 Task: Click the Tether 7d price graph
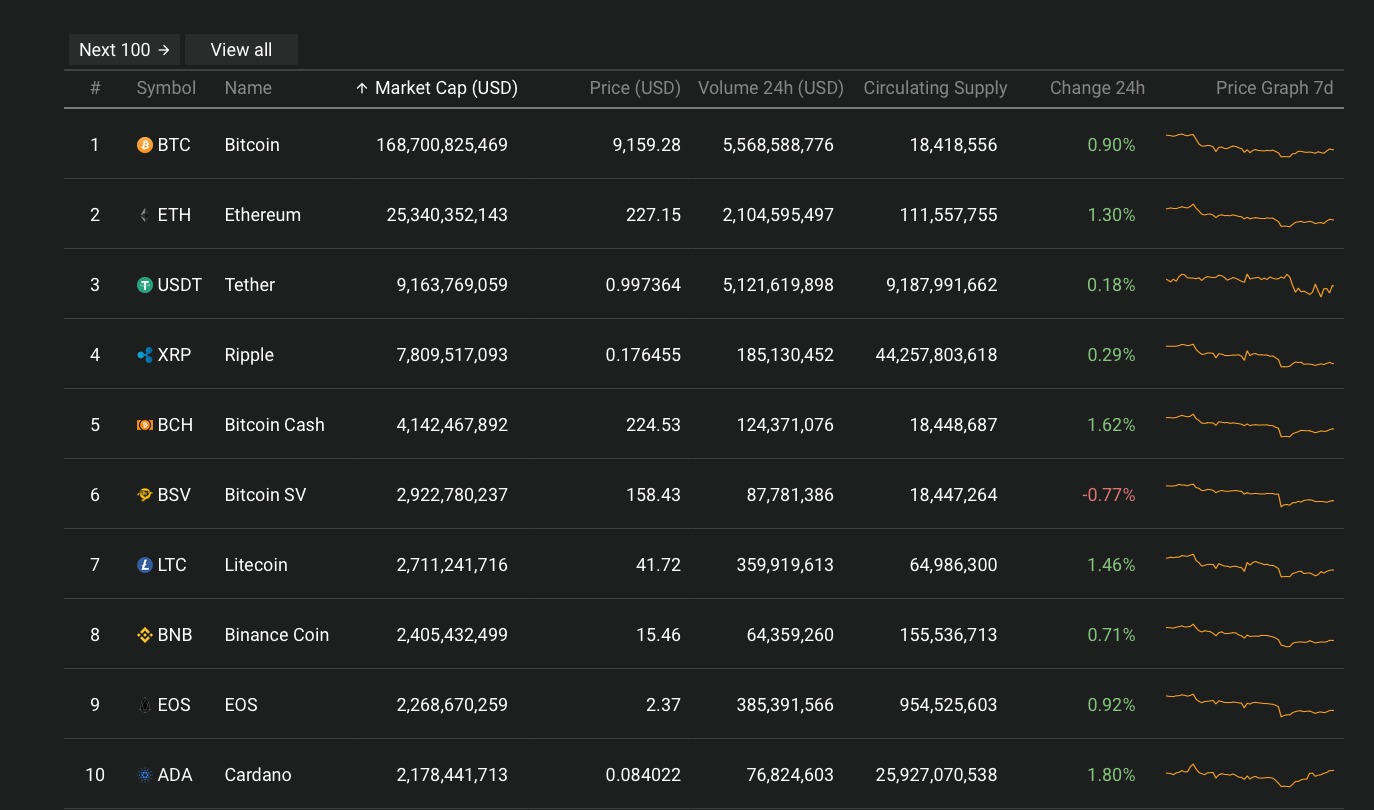(1250, 285)
